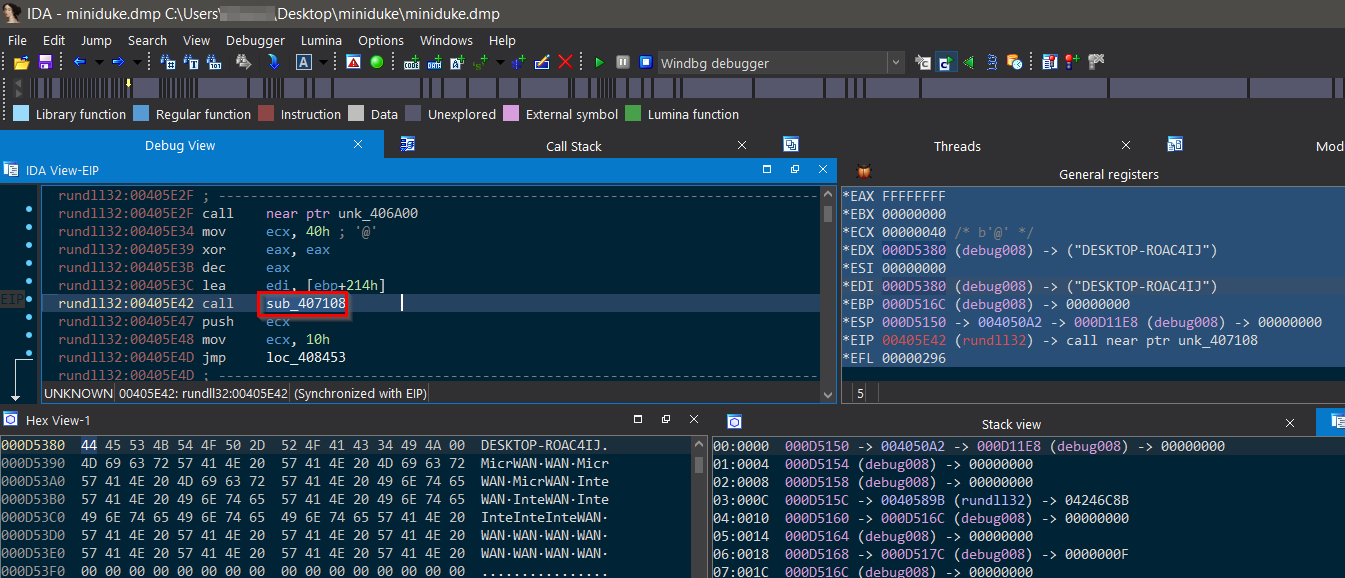
Task: Float the IDA View-EIP panel
Action: point(795,170)
